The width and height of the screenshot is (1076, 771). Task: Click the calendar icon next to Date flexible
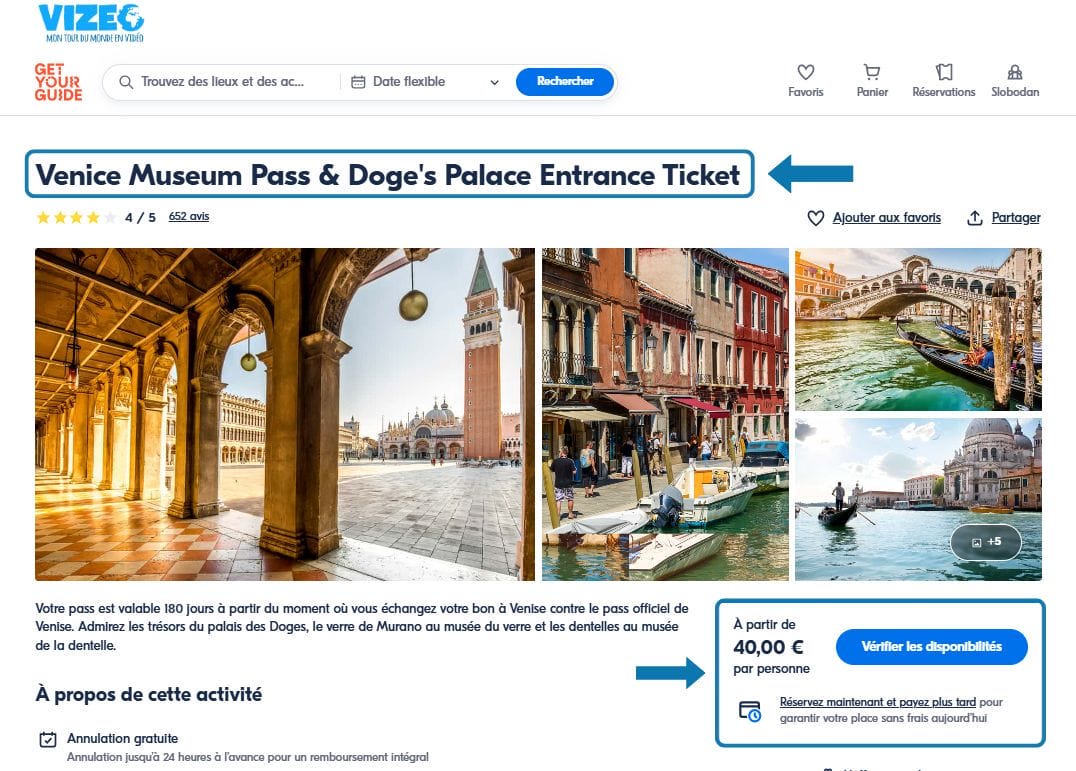[358, 81]
